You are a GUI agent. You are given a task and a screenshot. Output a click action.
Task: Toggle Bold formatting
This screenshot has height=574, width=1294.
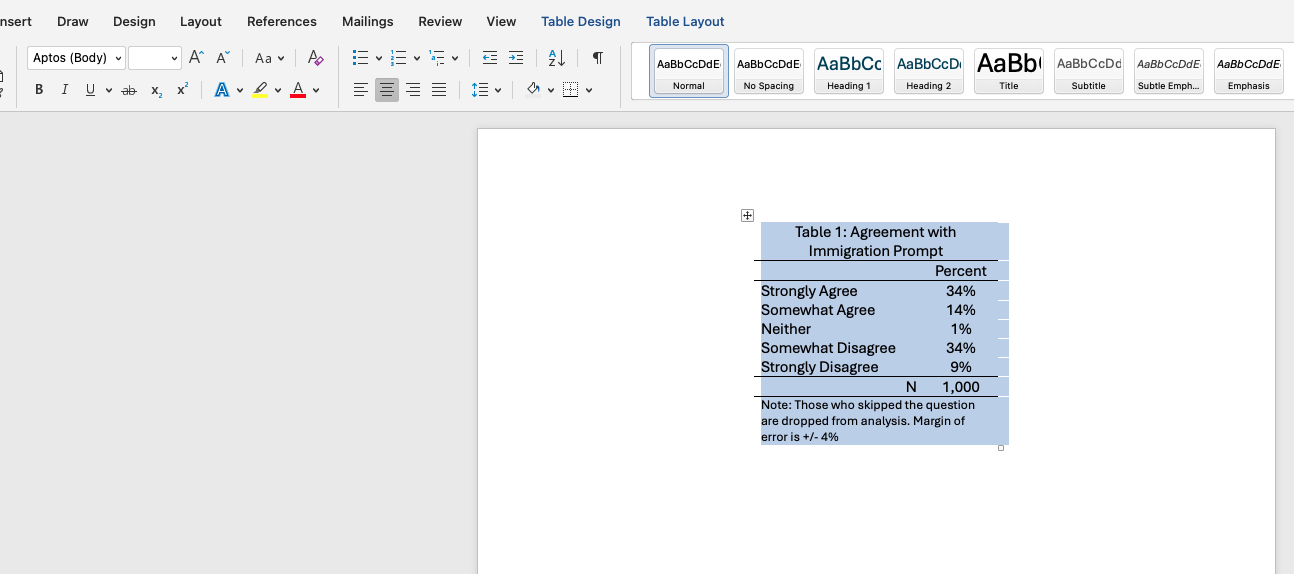pyautogui.click(x=39, y=90)
